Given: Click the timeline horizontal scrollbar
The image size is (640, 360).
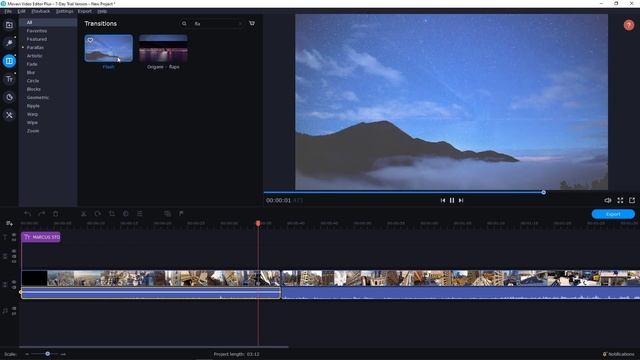Looking at the screenshot, I should point(155,347).
